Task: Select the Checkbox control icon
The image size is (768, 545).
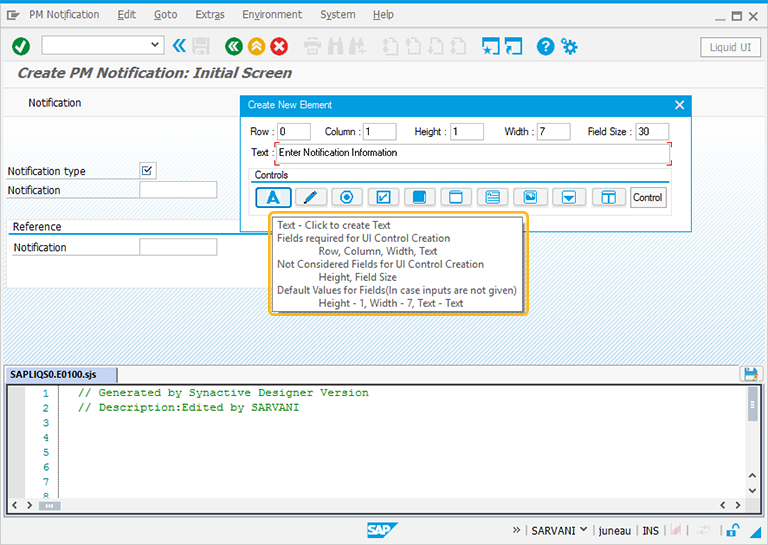Action: click(x=383, y=197)
